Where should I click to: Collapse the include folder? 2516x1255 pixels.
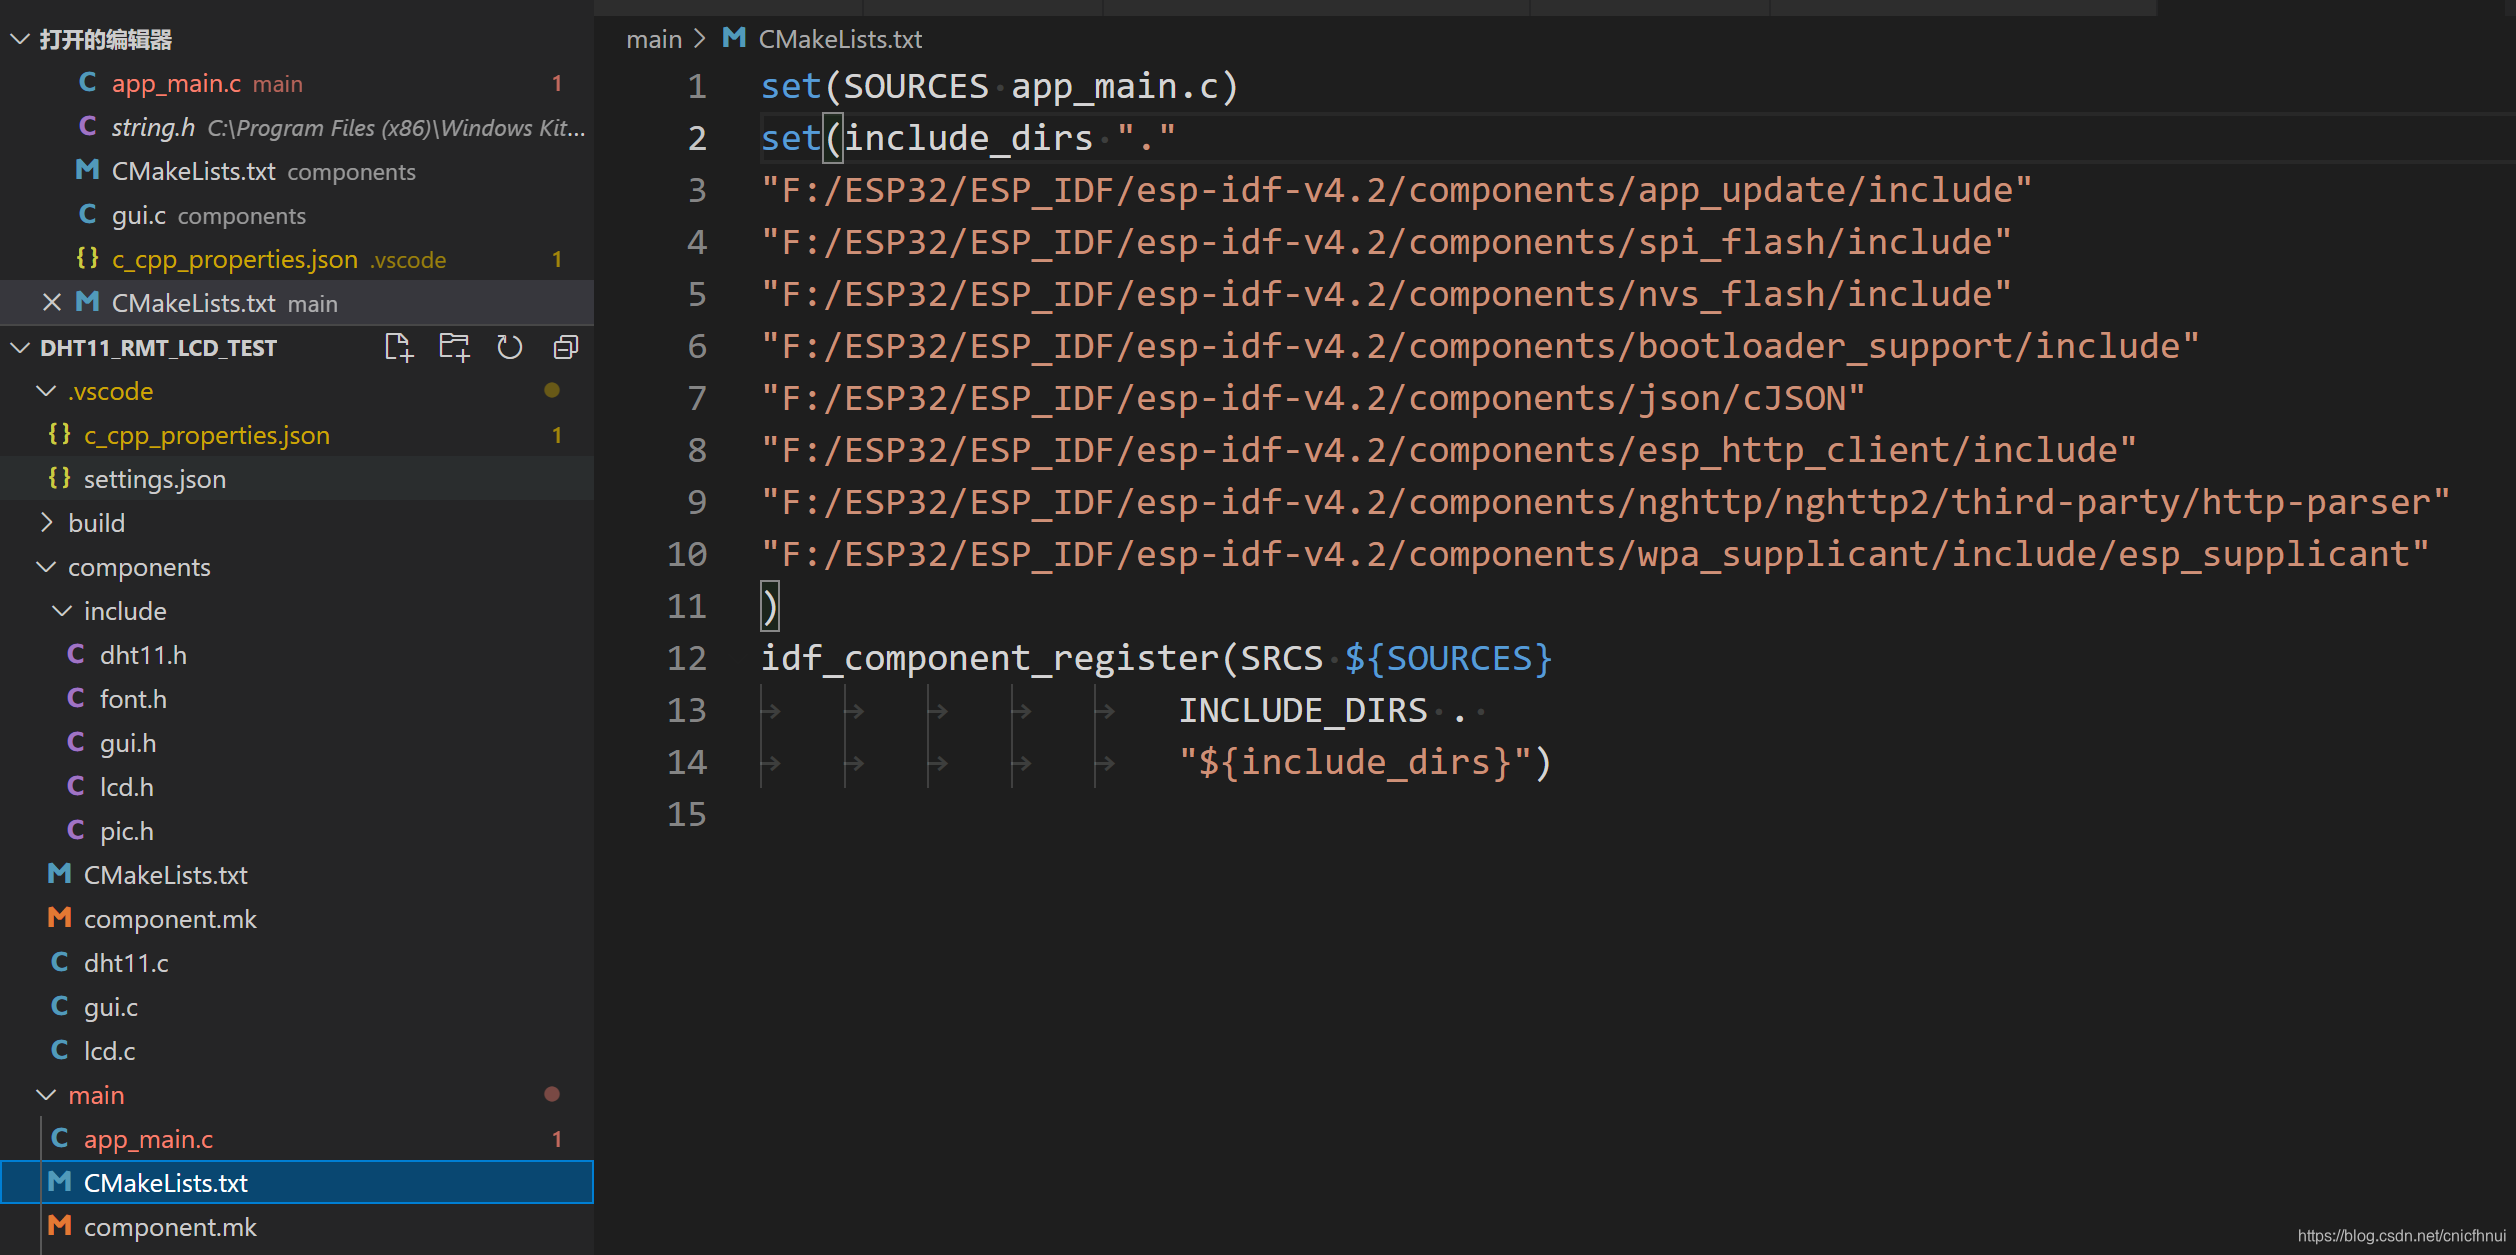[61, 610]
